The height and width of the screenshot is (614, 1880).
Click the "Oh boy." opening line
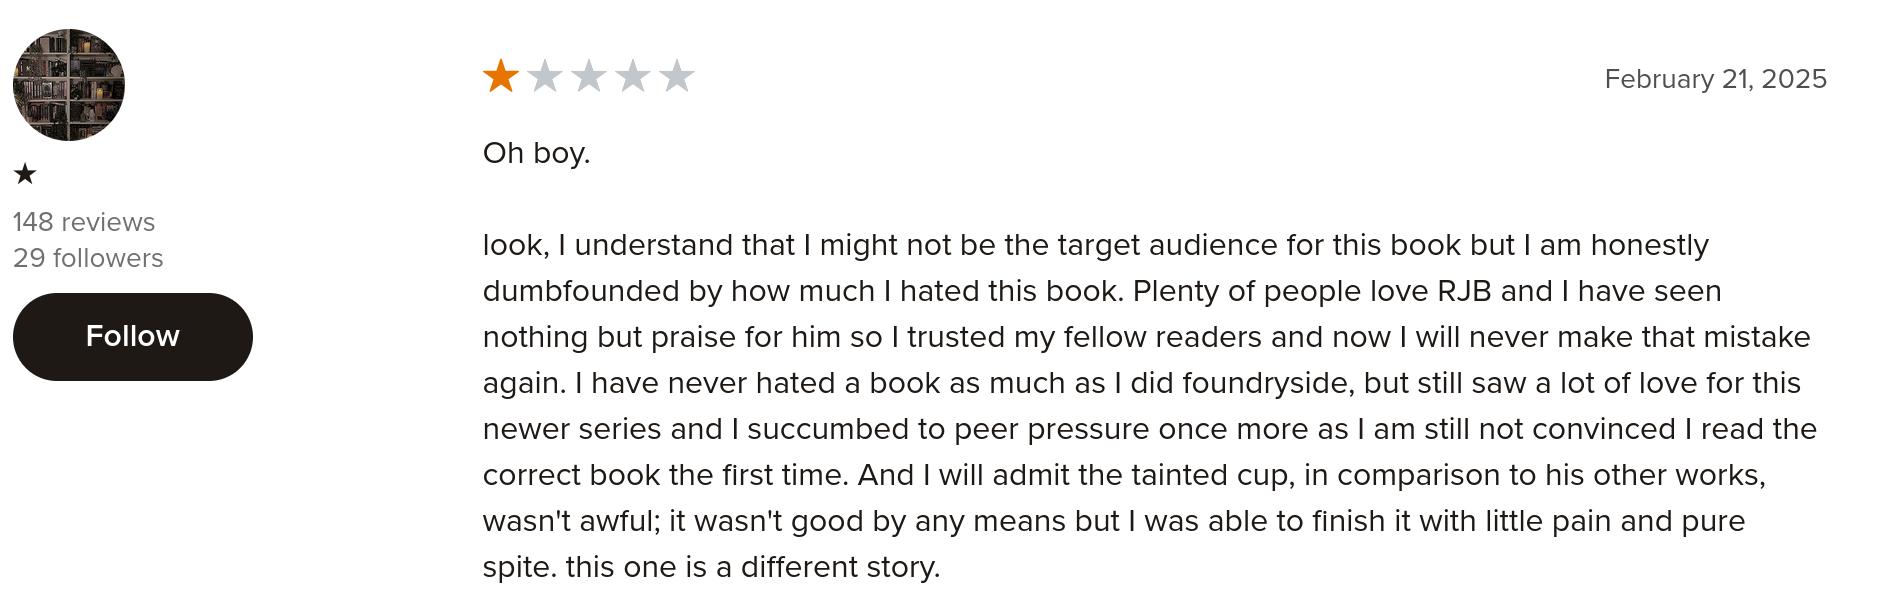537,153
